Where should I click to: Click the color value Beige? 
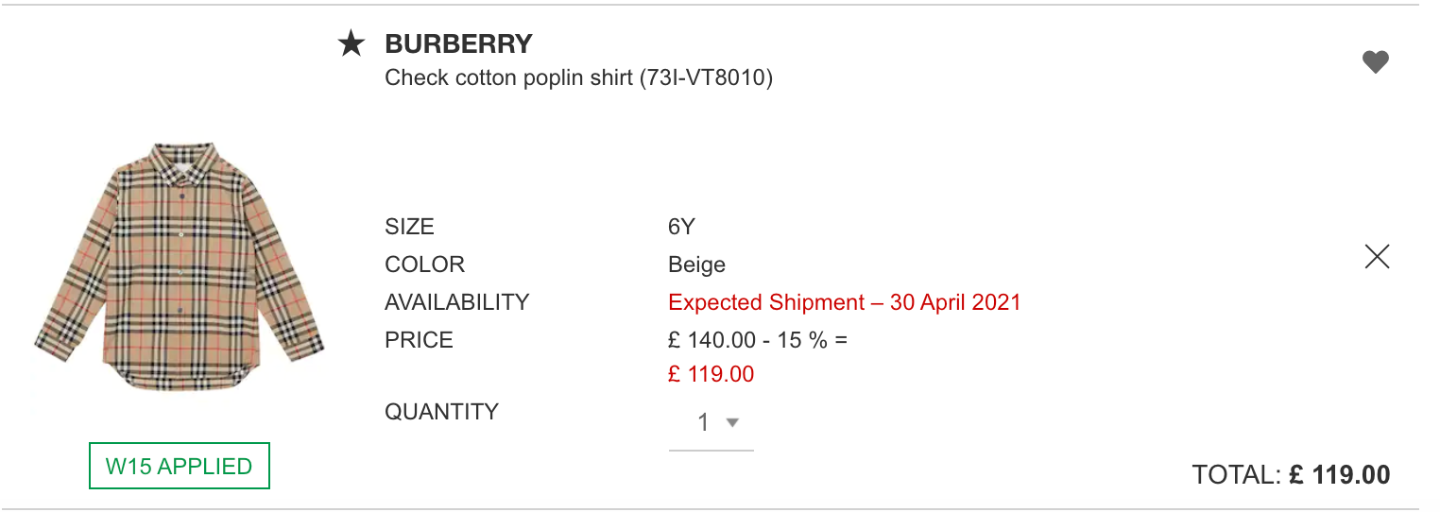pos(697,265)
